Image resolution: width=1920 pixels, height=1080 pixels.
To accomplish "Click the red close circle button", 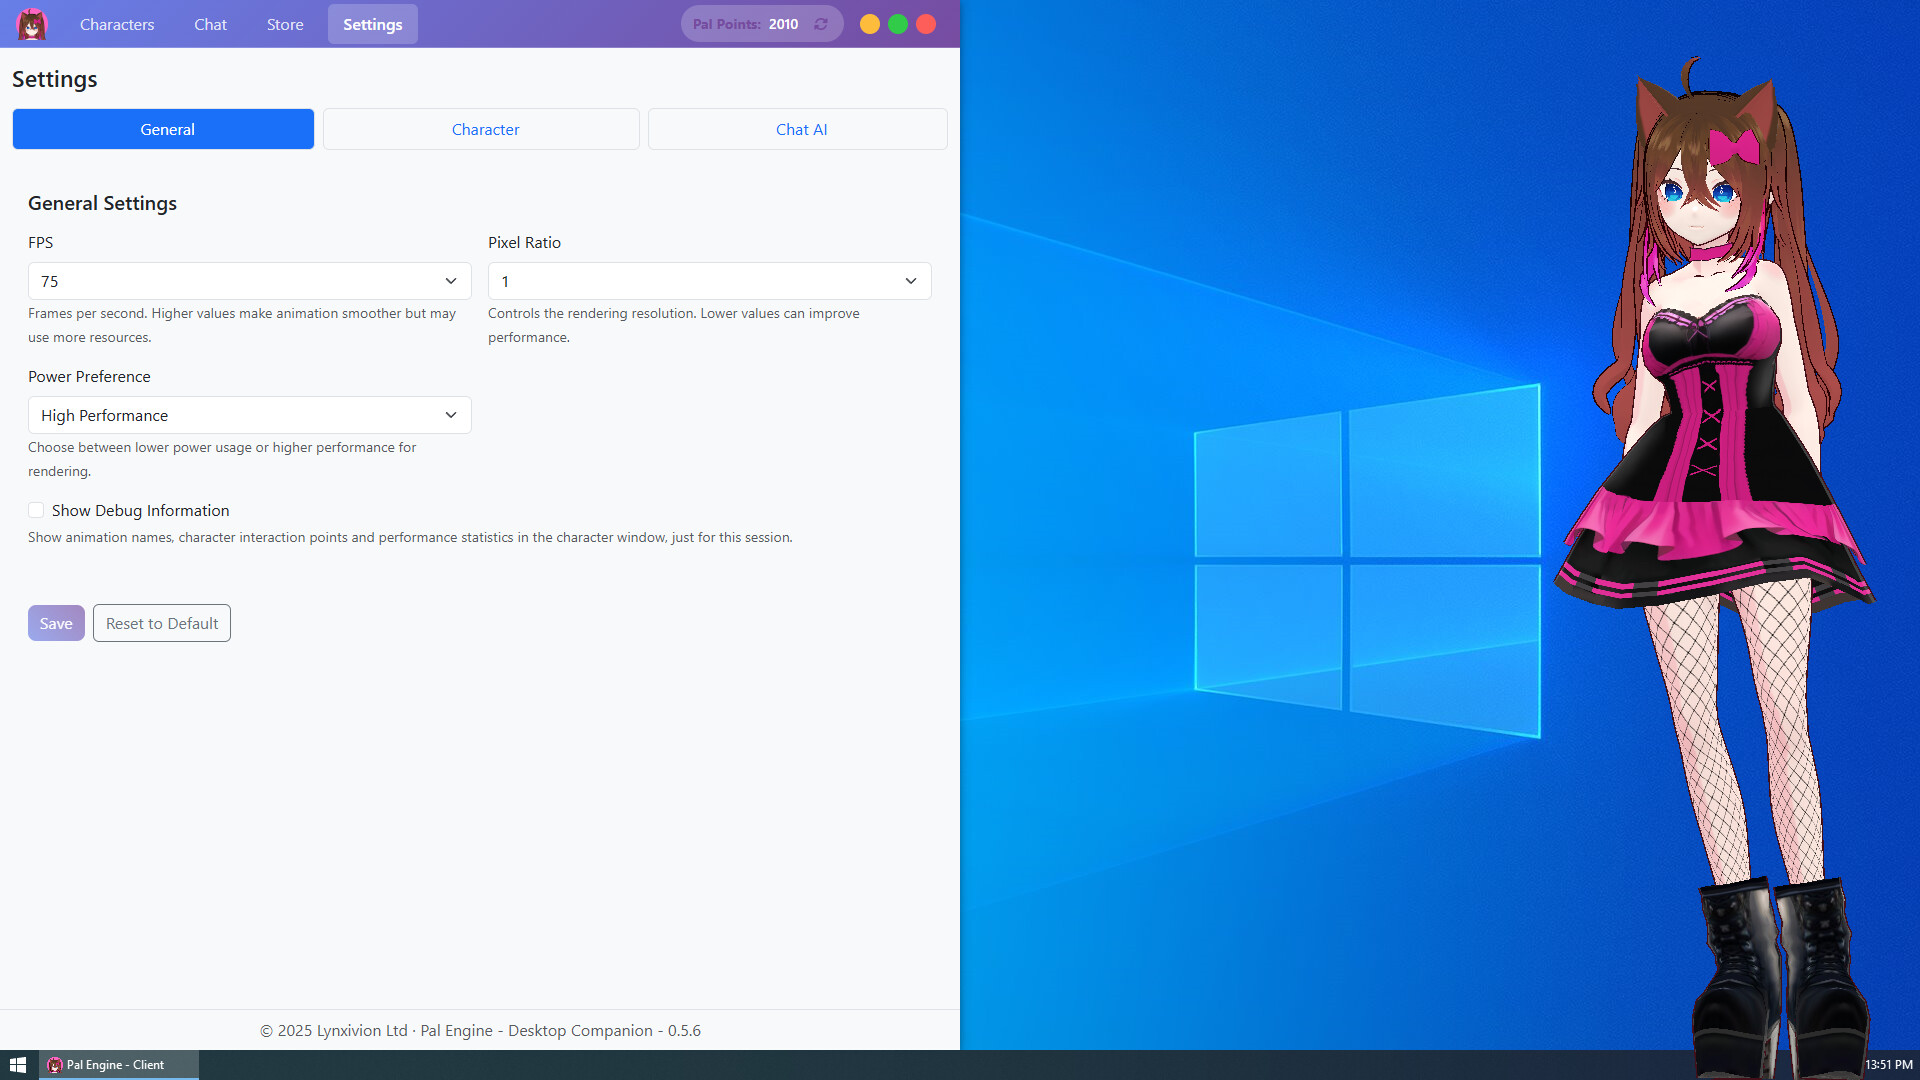I will point(926,24).
